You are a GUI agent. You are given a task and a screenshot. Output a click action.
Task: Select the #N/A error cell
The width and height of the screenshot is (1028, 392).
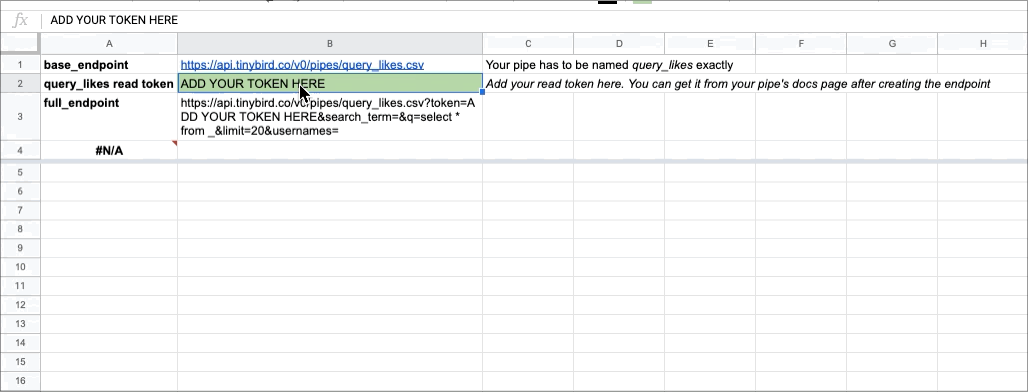109,151
